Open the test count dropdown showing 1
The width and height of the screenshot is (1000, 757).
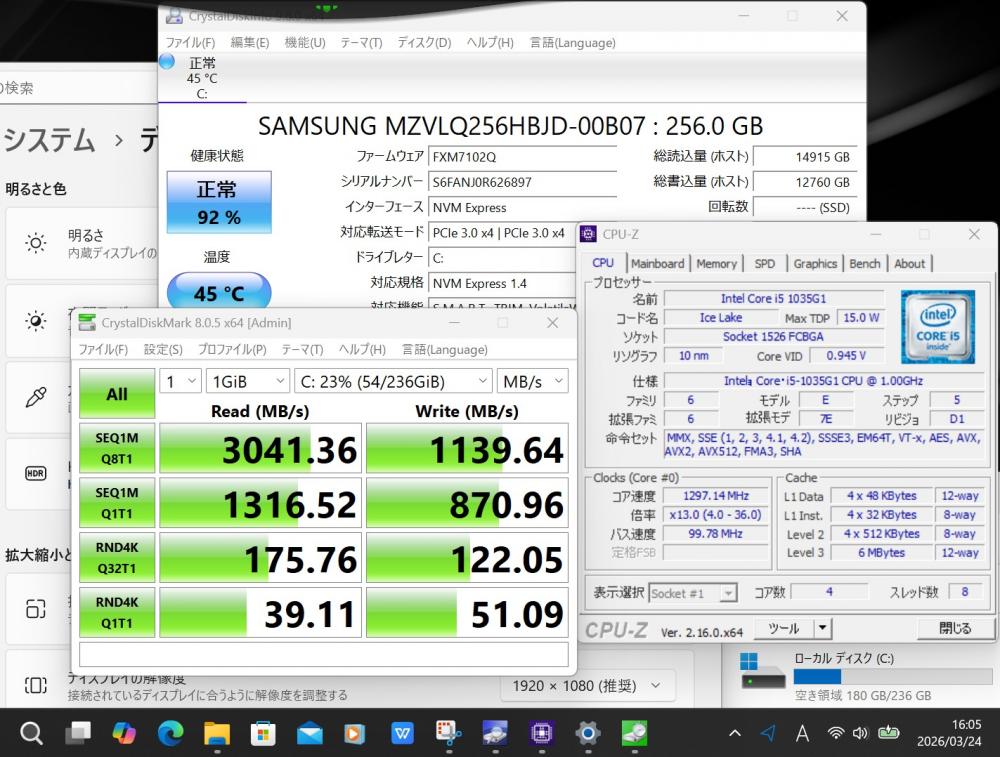(x=180, y=381)
